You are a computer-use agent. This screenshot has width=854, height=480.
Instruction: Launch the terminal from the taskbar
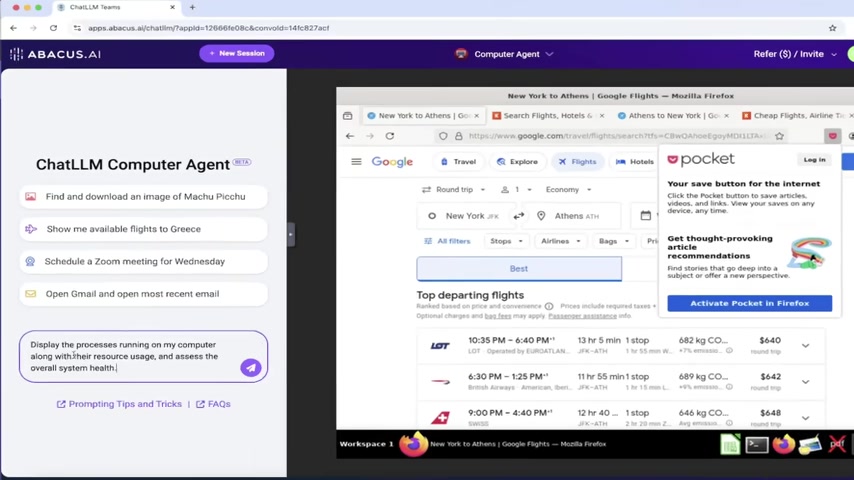757,445
